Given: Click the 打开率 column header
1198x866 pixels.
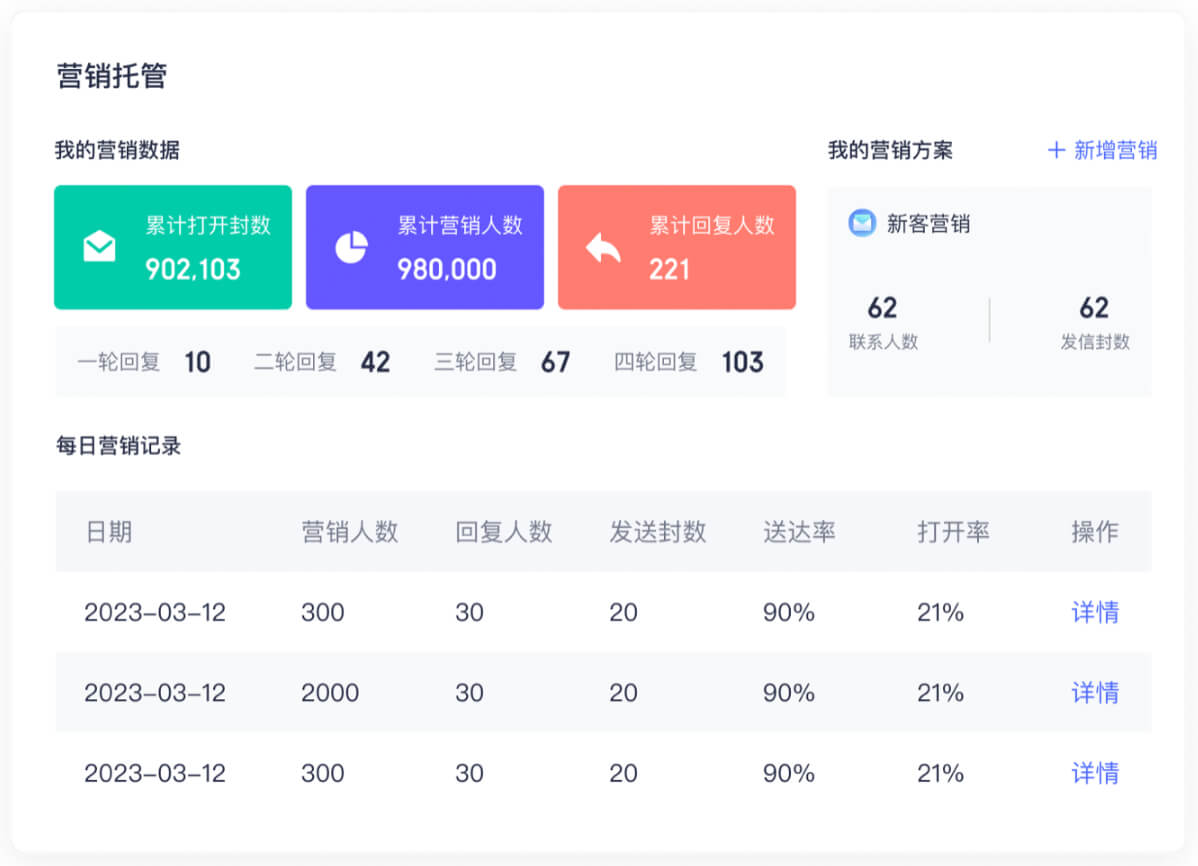Looking at the screenshot, I should click(x=954, y=531).
